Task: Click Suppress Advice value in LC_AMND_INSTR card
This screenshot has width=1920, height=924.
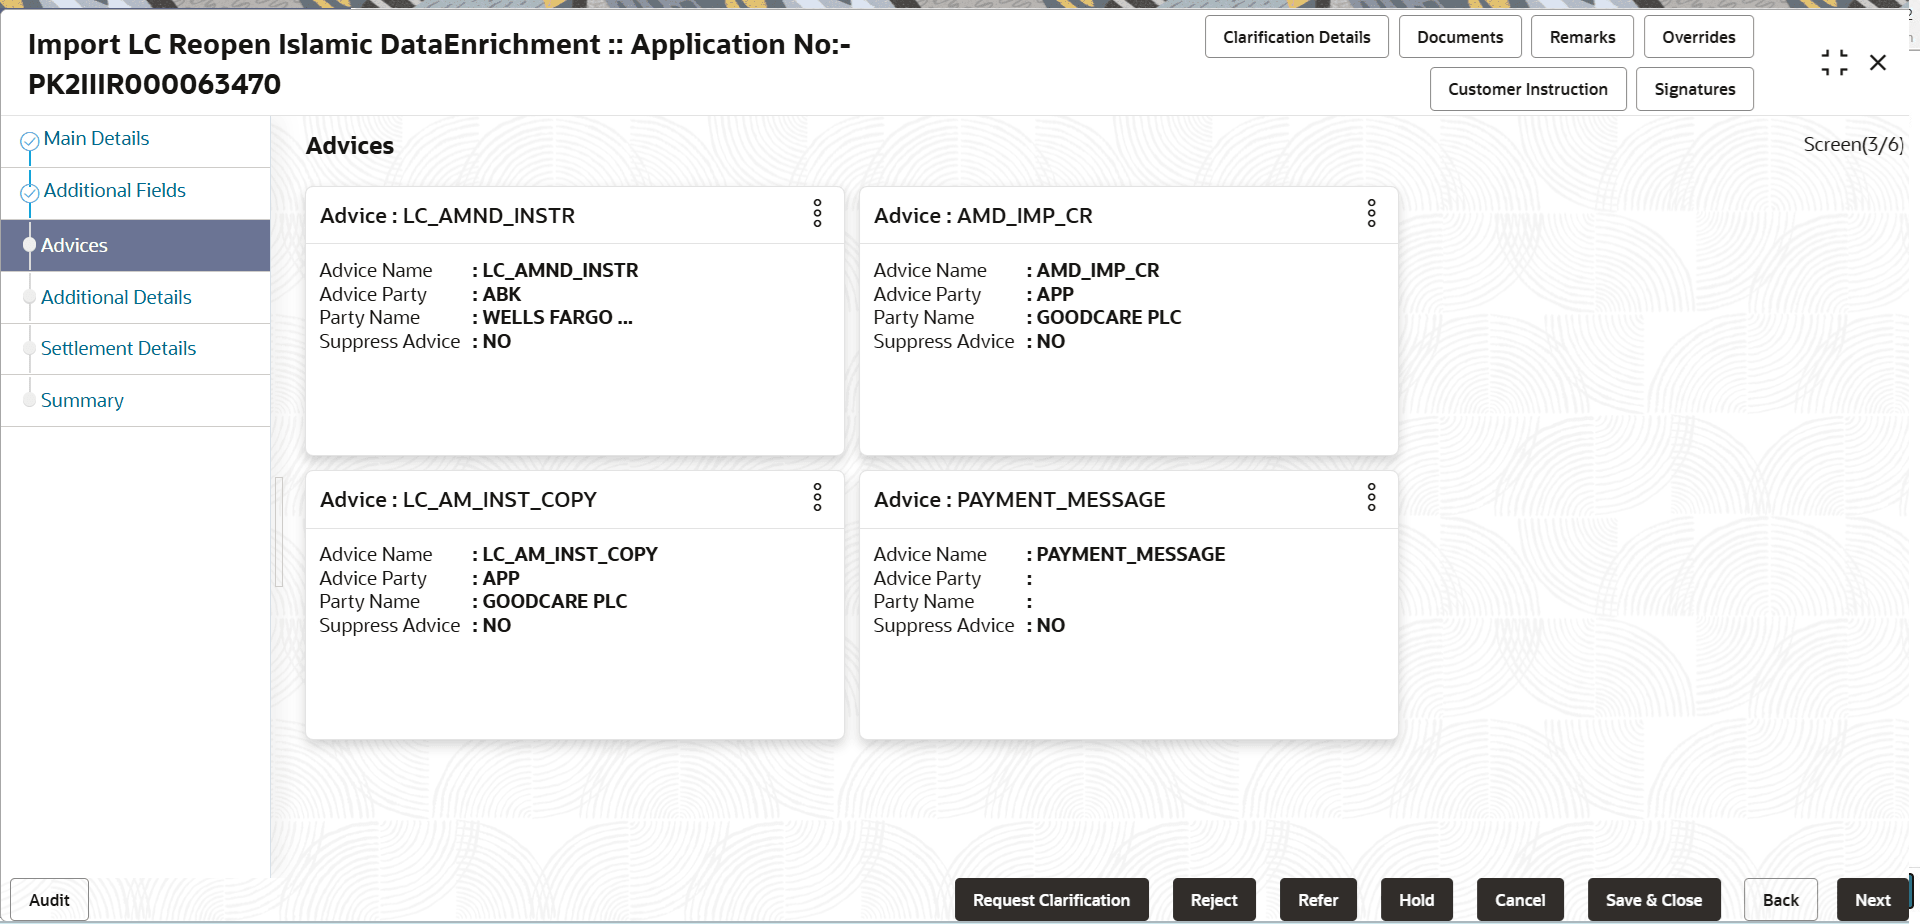Action: (497, 342)
